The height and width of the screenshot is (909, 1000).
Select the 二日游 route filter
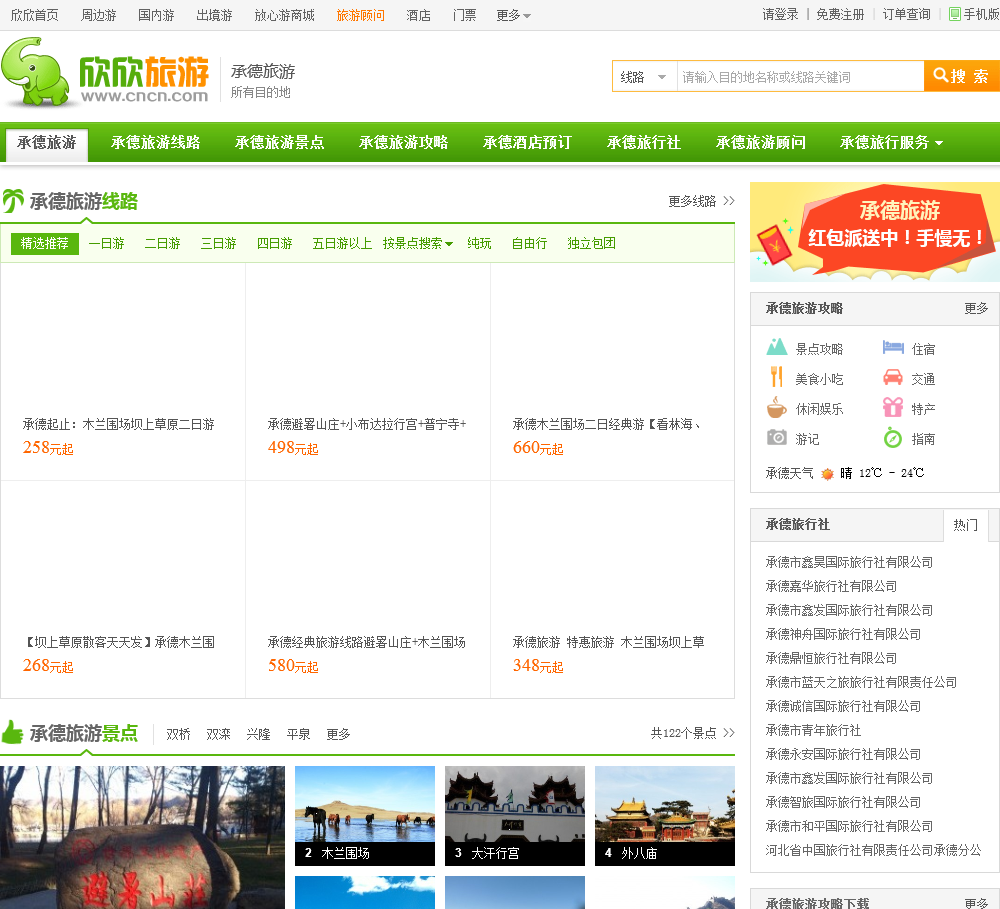click(162, 243)
